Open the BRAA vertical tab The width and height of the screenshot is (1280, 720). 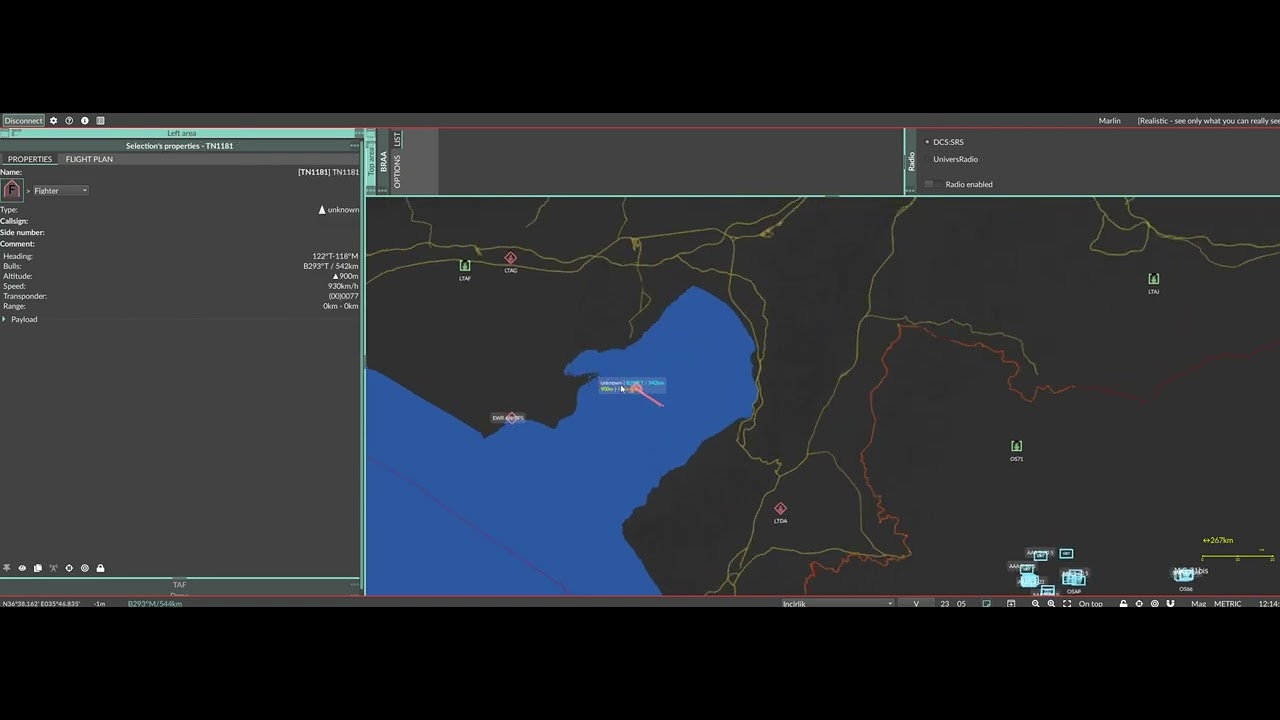click(384, 162)
